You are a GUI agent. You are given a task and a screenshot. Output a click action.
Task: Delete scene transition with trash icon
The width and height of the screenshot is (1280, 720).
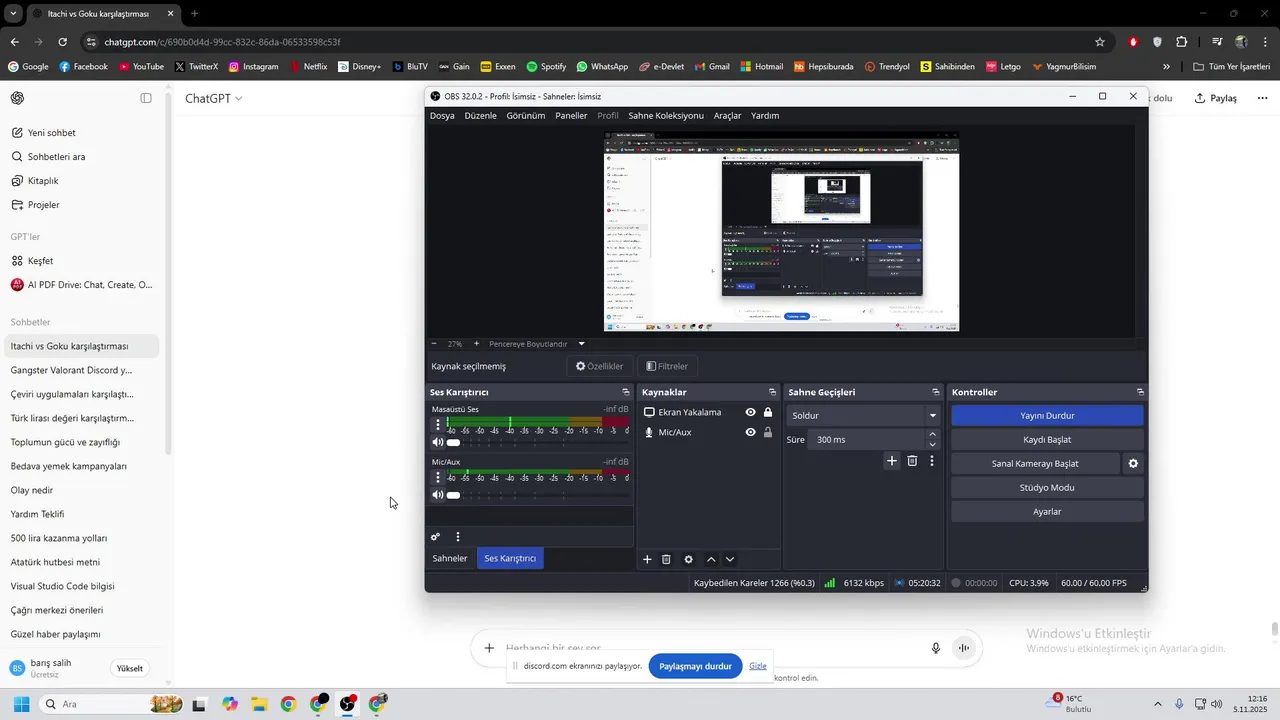pos(912,461)
